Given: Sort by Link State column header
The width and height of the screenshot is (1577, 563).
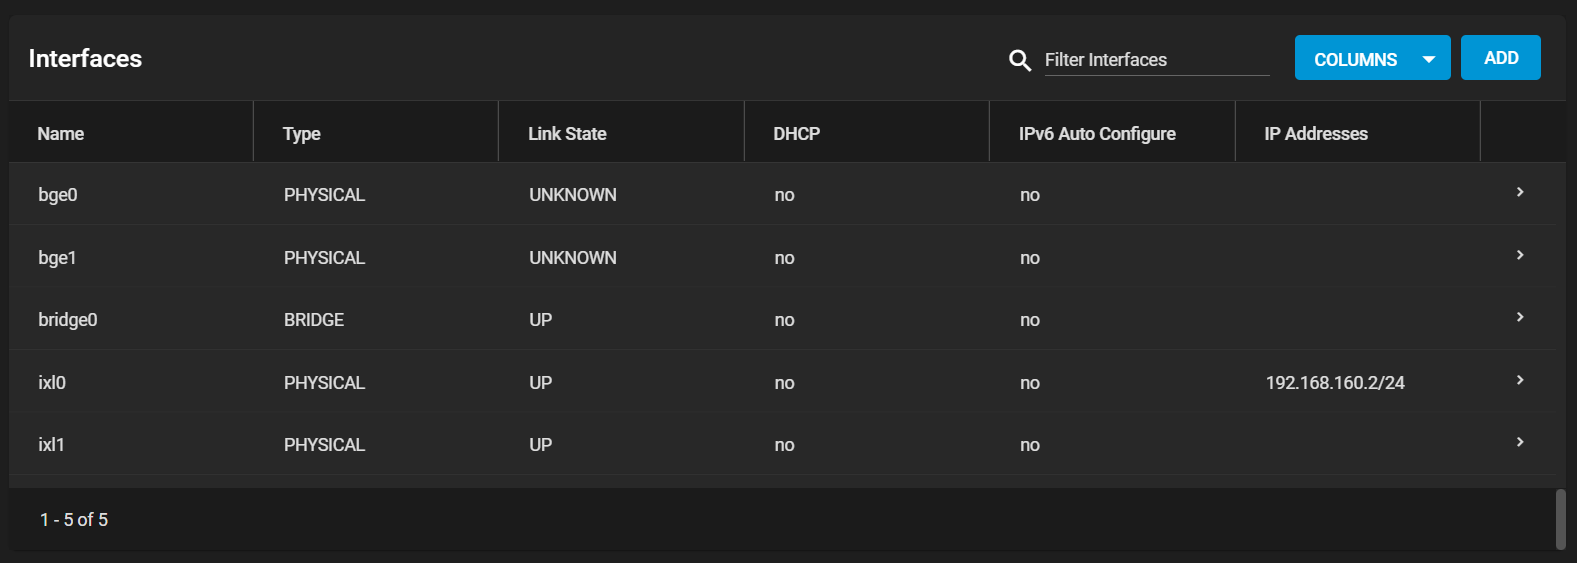Looking at the screenshot, I should pyautogui.click(x=567, y=134).
